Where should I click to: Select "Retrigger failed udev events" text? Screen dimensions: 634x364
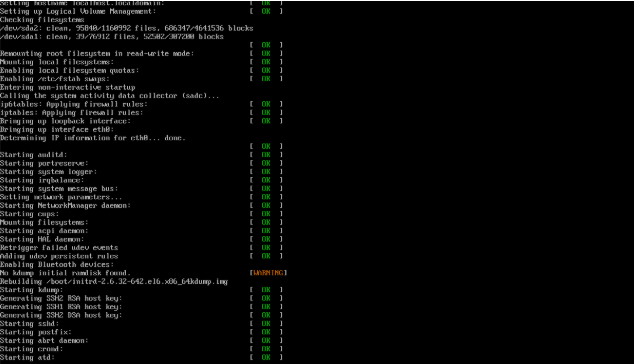point(59,248)
